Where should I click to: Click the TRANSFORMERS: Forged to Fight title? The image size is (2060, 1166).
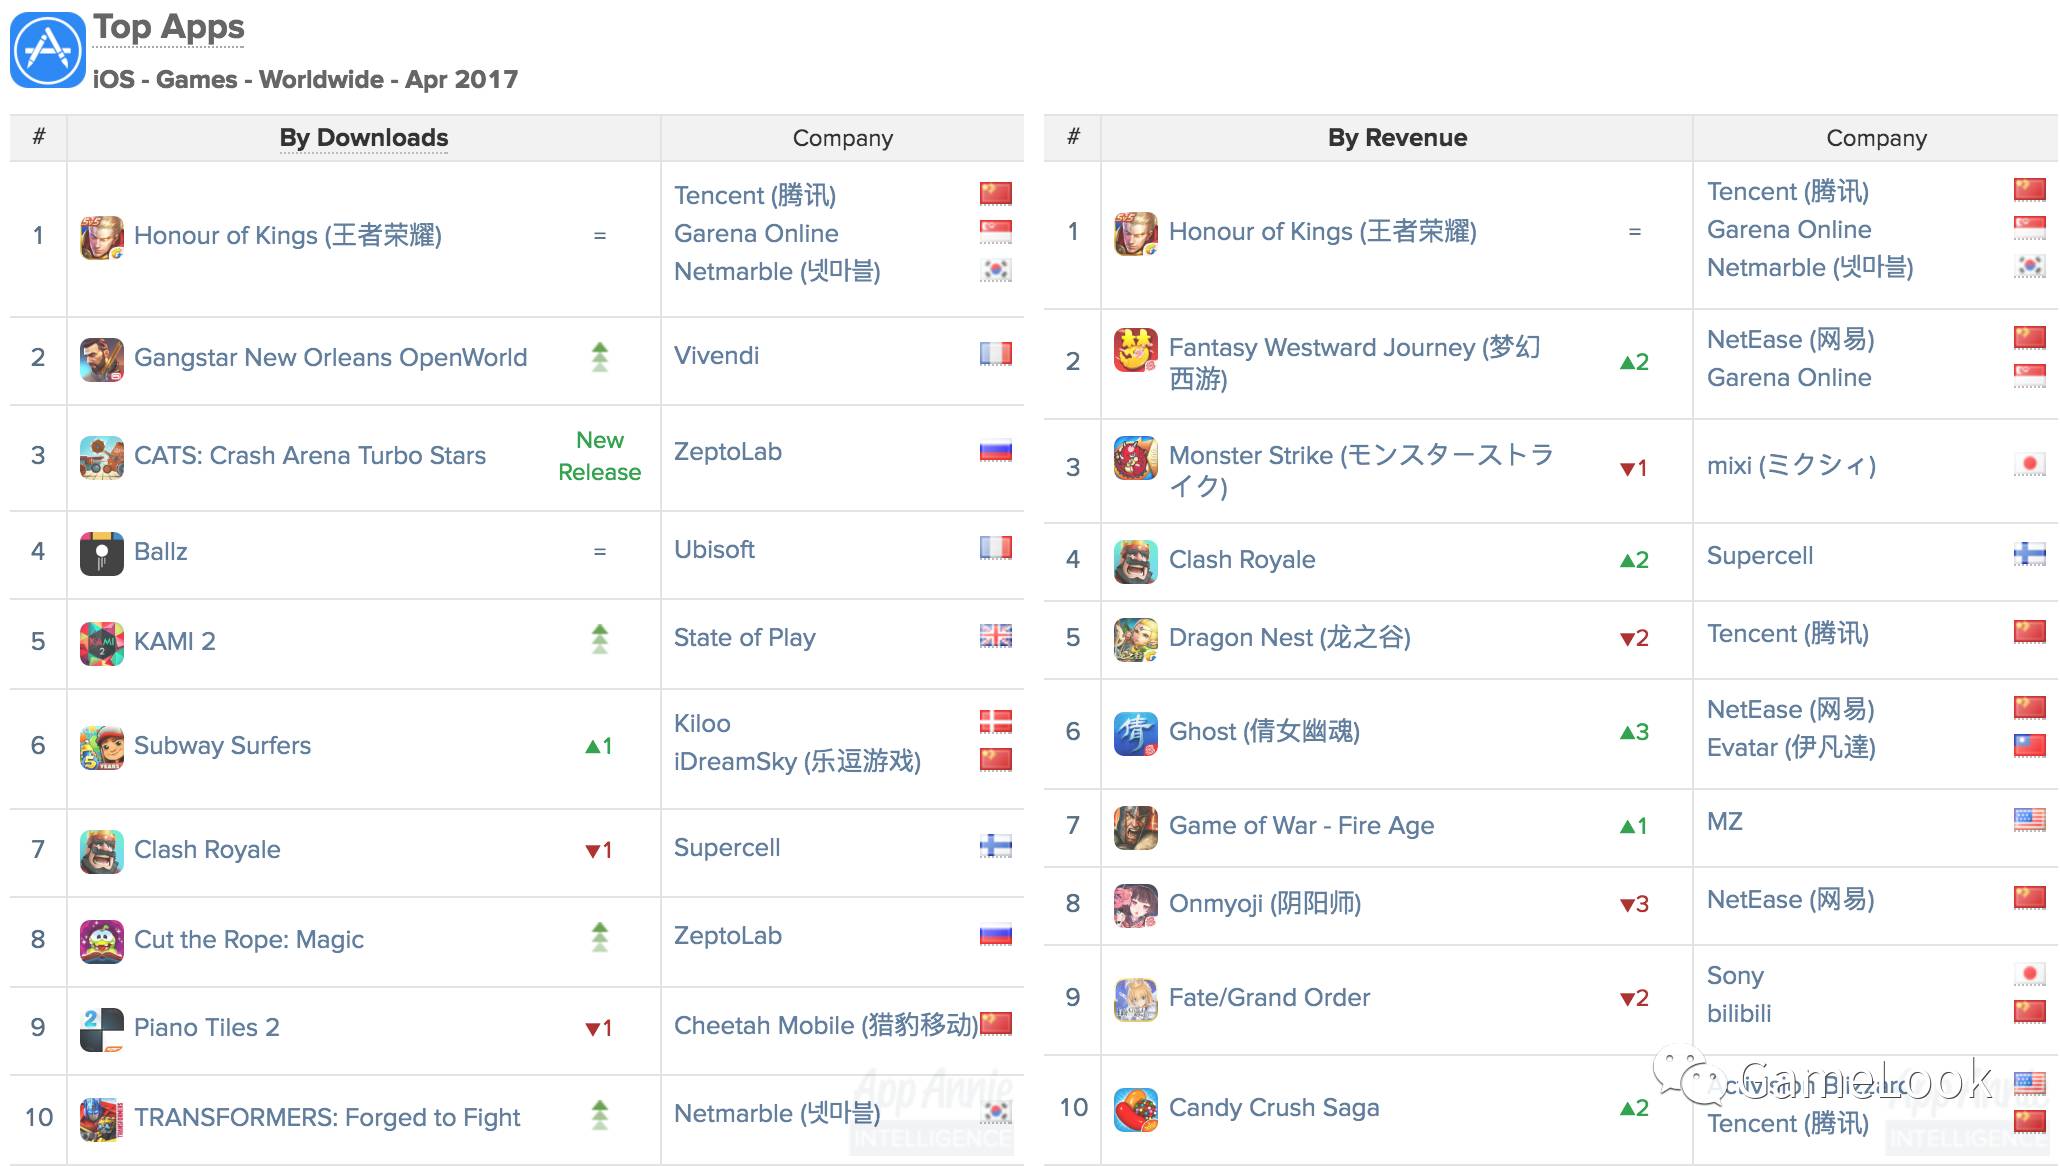click(327, 1118)
